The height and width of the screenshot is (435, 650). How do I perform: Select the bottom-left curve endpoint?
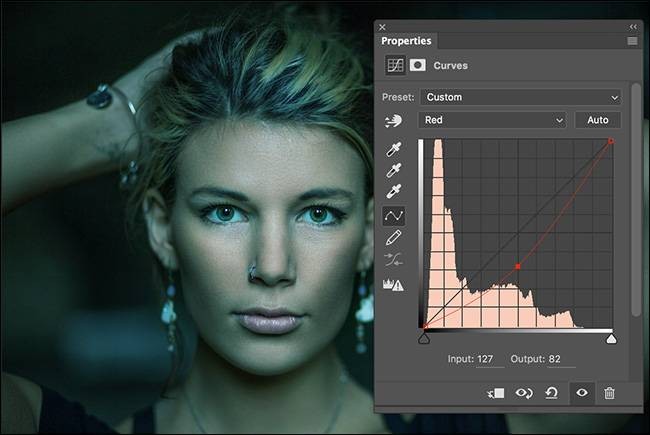point(424,327)
